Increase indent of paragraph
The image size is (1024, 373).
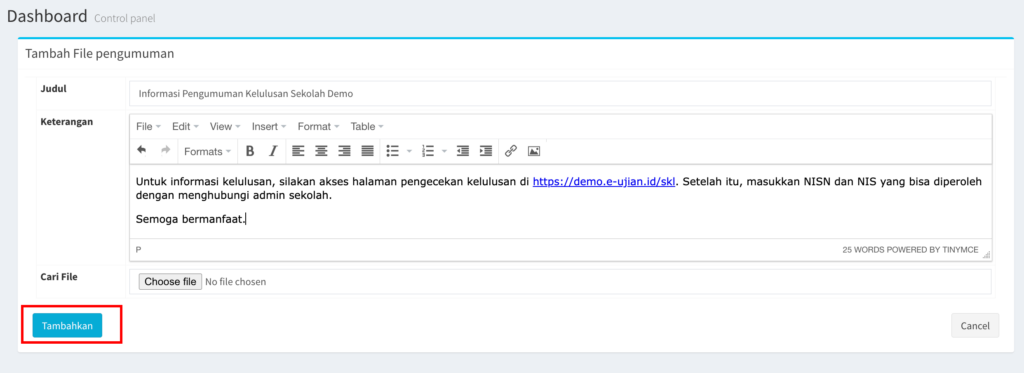point(485,151)
